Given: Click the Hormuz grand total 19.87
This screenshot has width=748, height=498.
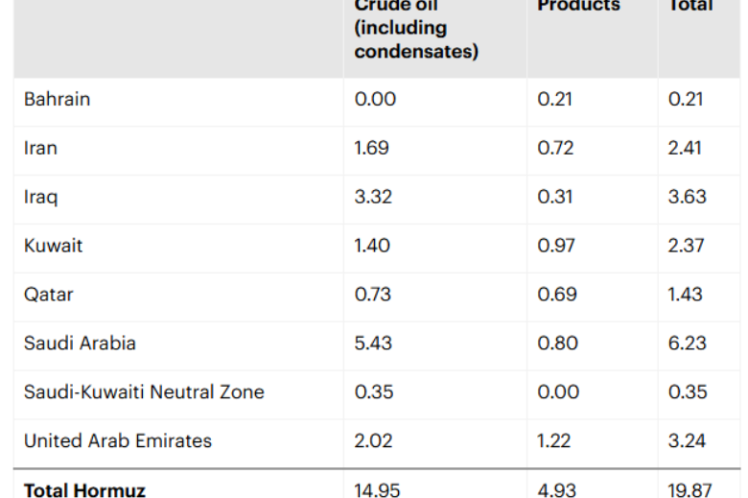Looking at the screenshot, I should [691, 490].
